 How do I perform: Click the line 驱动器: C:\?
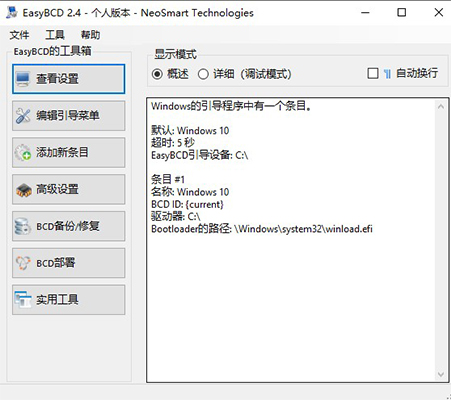(176, 216)
